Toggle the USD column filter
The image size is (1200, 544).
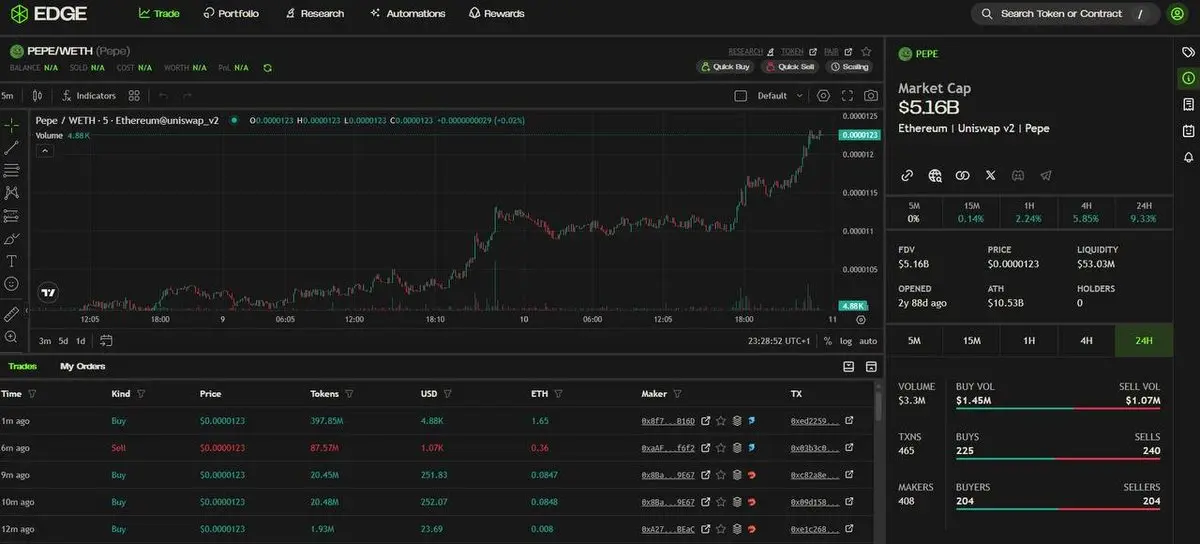[x=447, y=394]
